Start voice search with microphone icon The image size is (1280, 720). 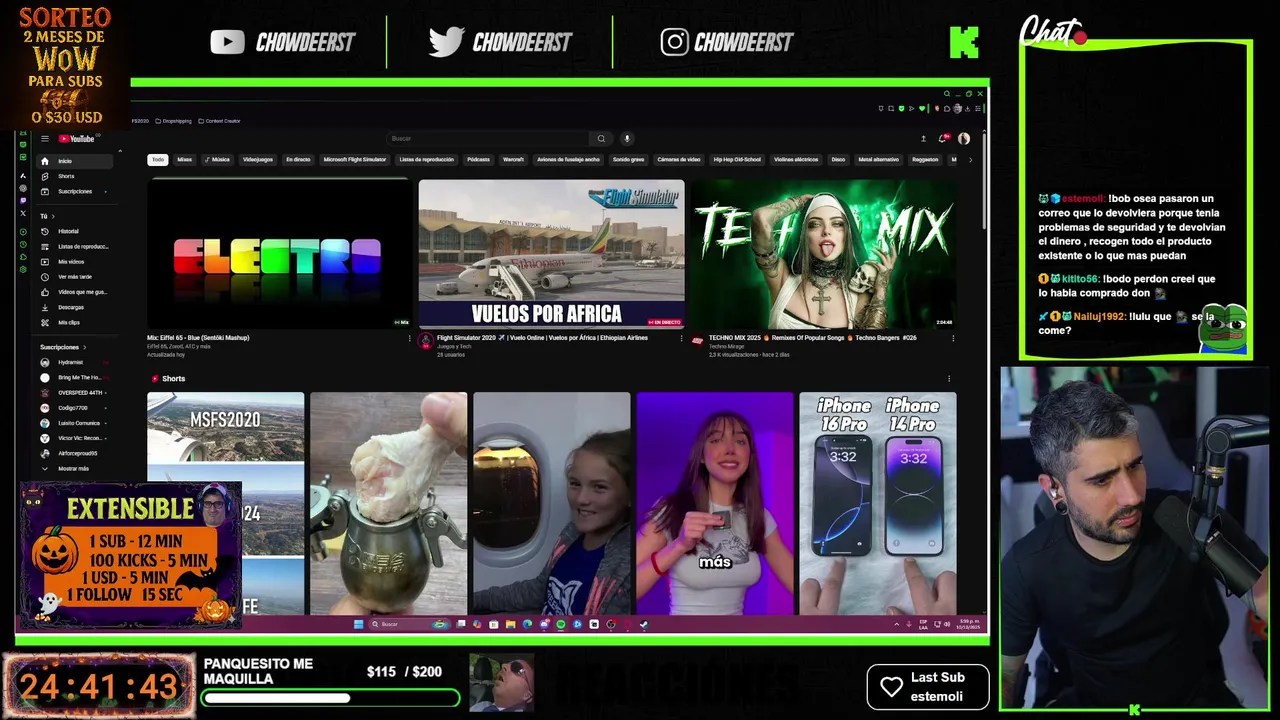[x=627, y=139]
